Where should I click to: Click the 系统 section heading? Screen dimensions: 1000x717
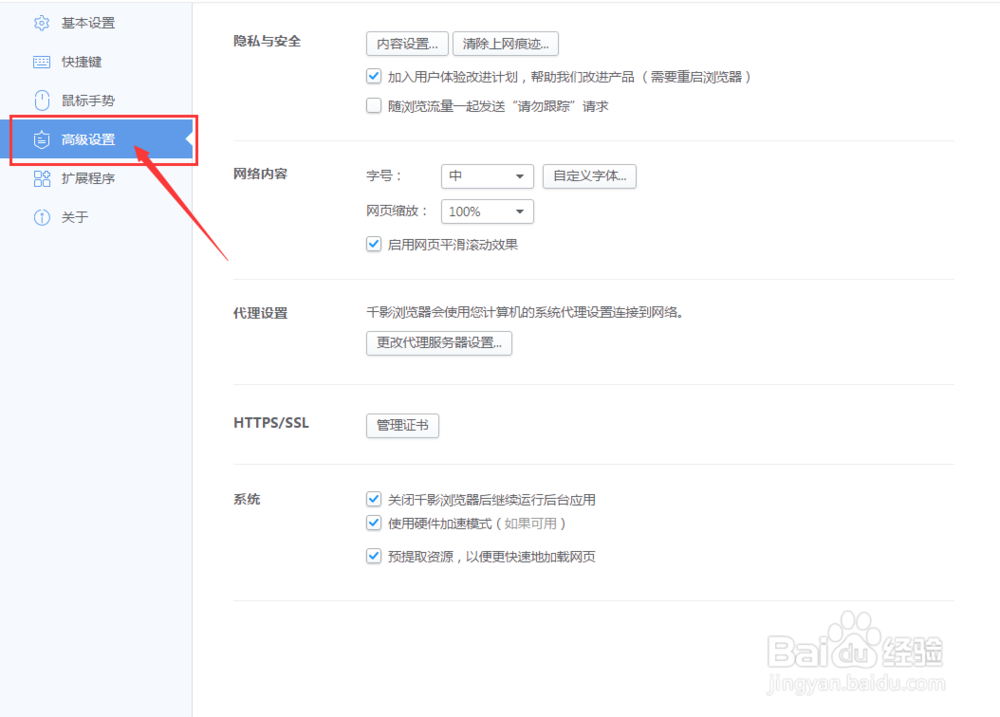point(247,499)
